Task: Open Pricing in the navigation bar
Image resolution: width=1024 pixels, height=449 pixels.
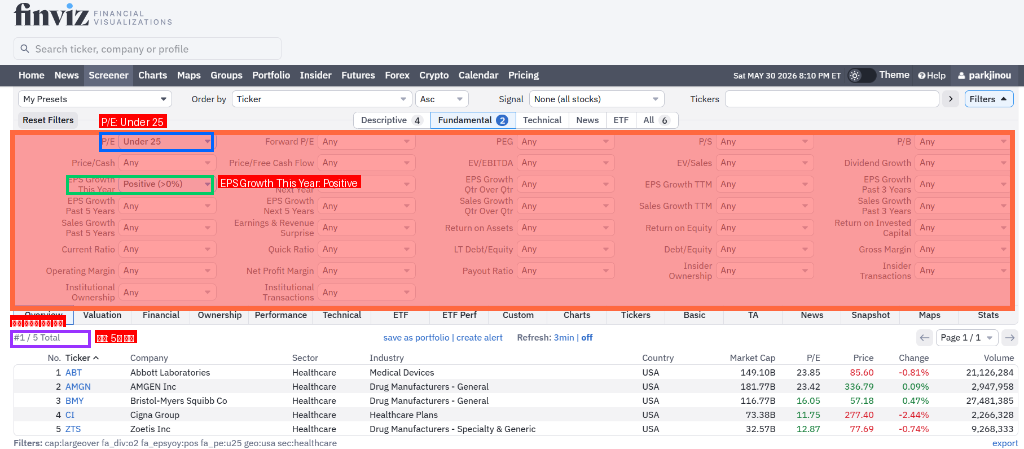Action: pos(523,75)
